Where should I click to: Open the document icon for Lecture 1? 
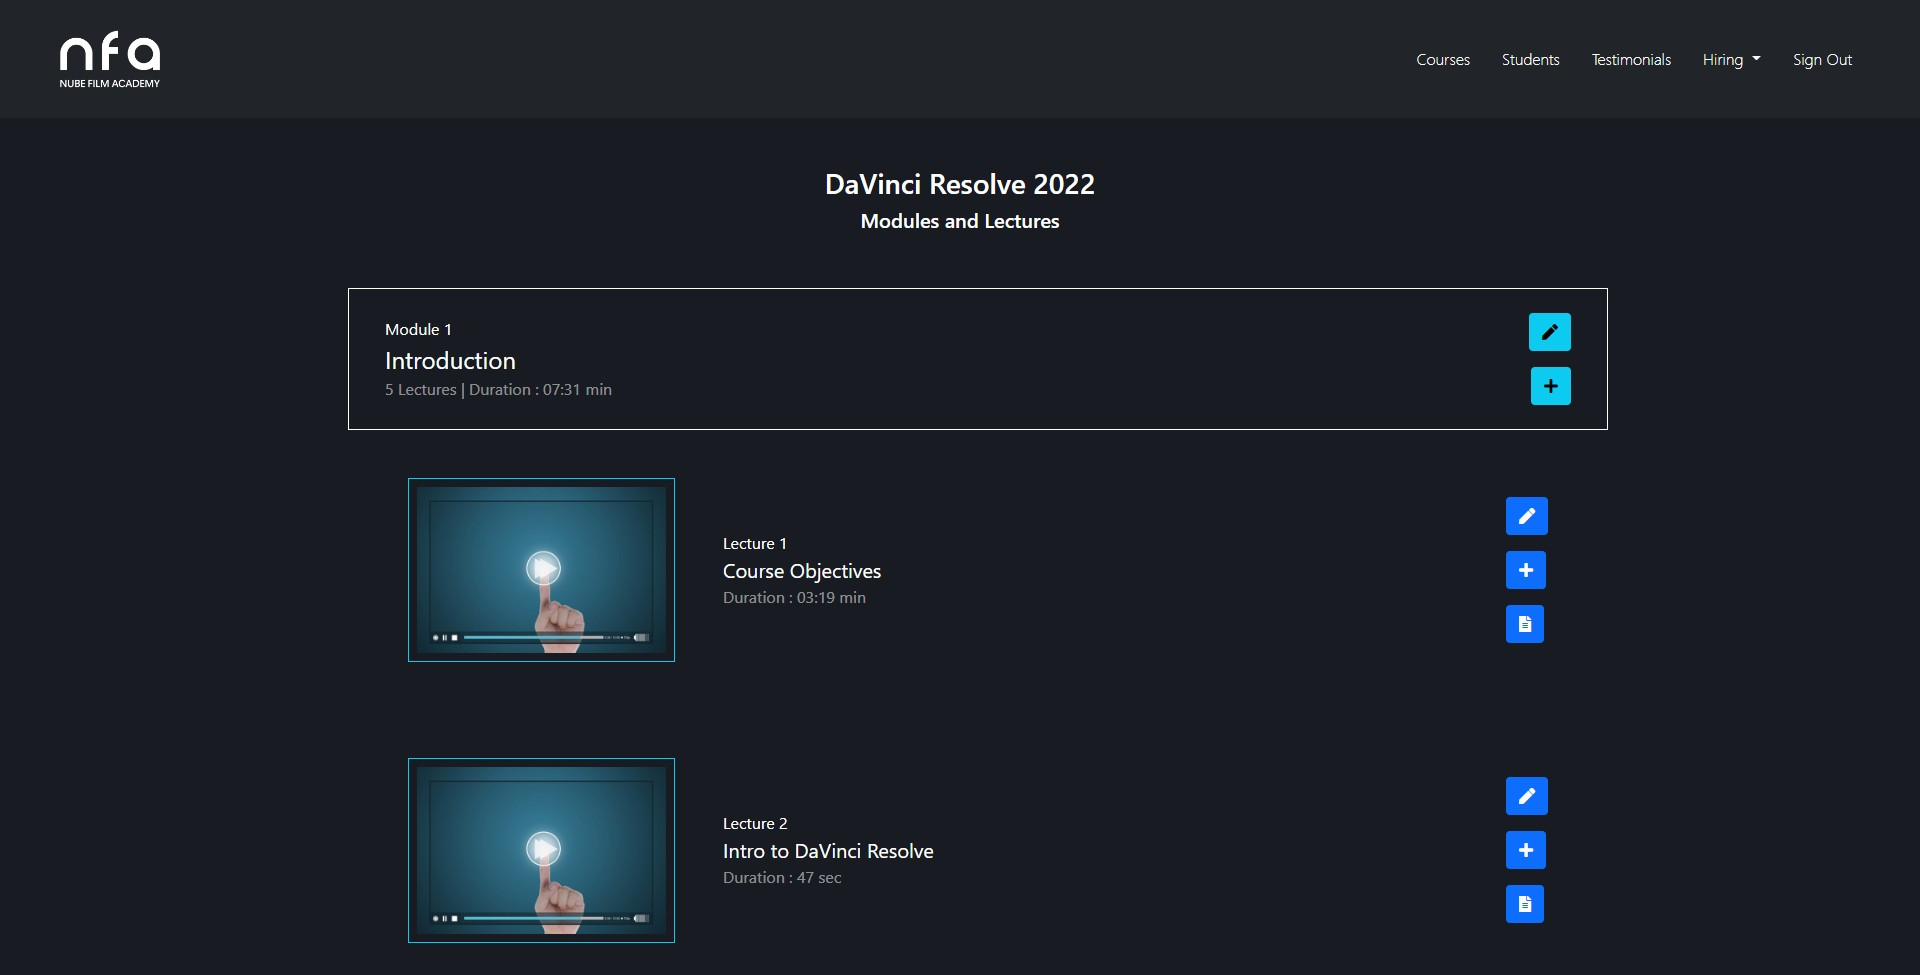pos(1524,624)
